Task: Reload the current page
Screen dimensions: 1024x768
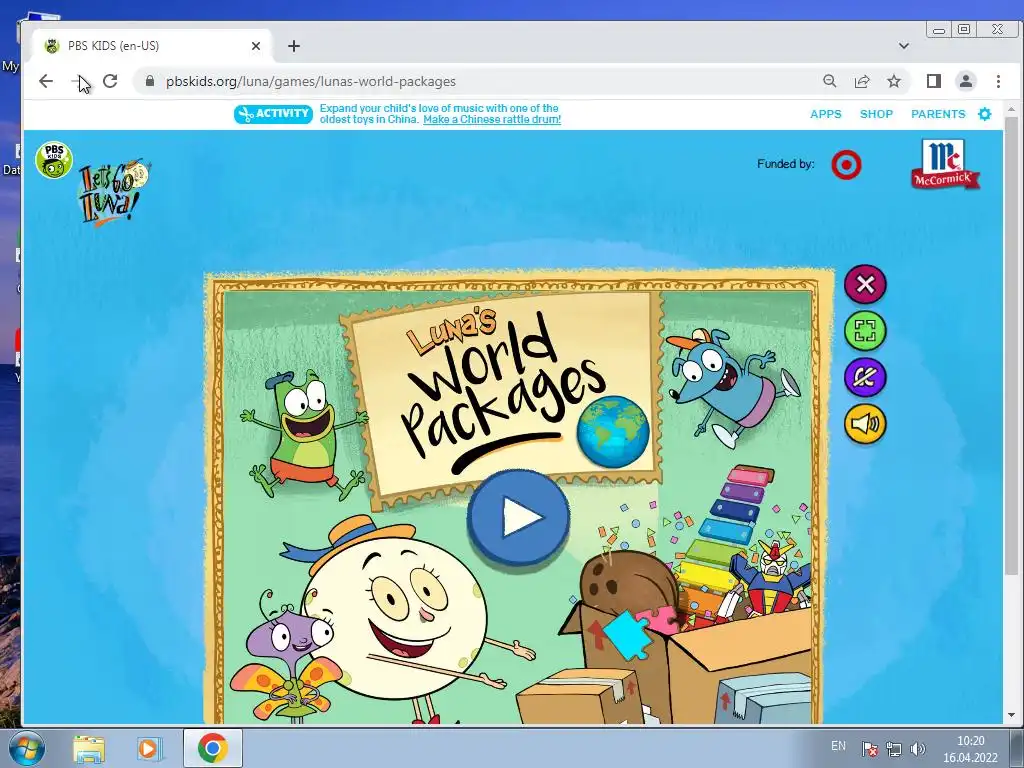Action: point(110,81)
